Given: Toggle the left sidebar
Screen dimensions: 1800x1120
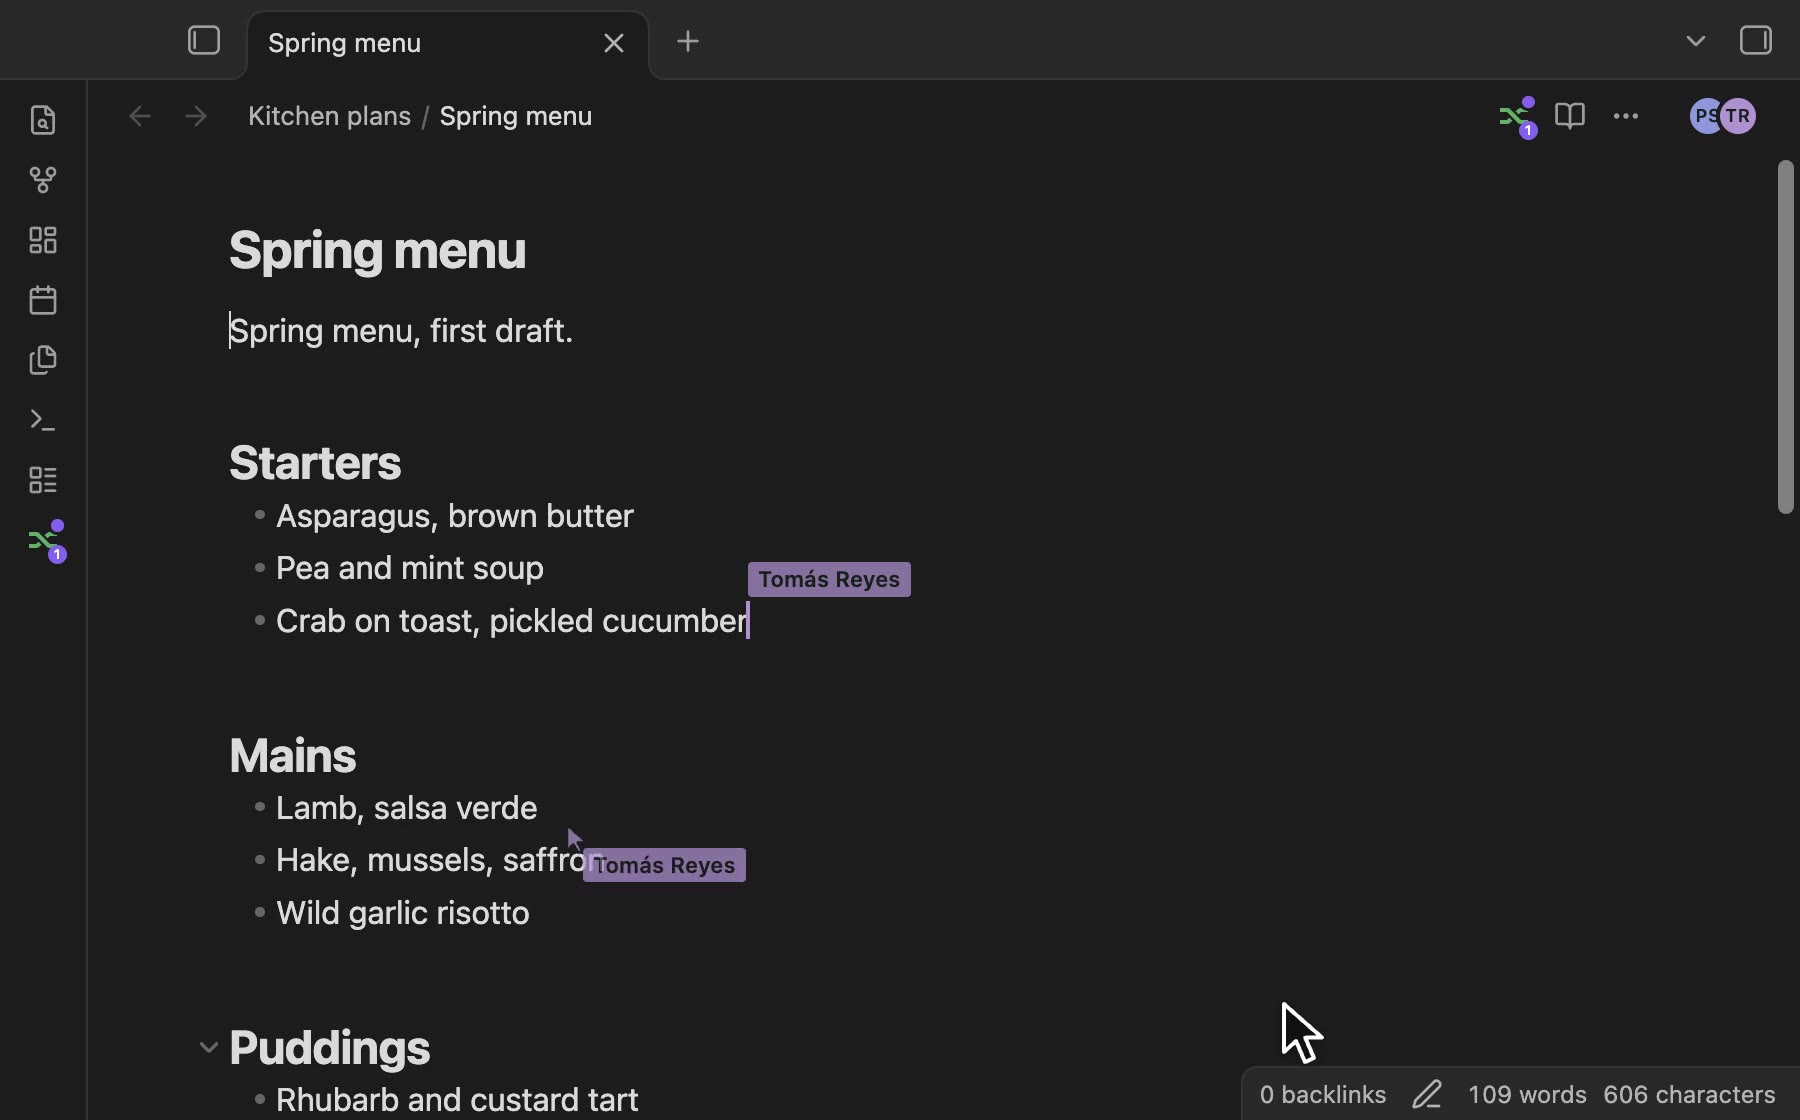Looking at the screenshot, I should click(x=204, y=41).
